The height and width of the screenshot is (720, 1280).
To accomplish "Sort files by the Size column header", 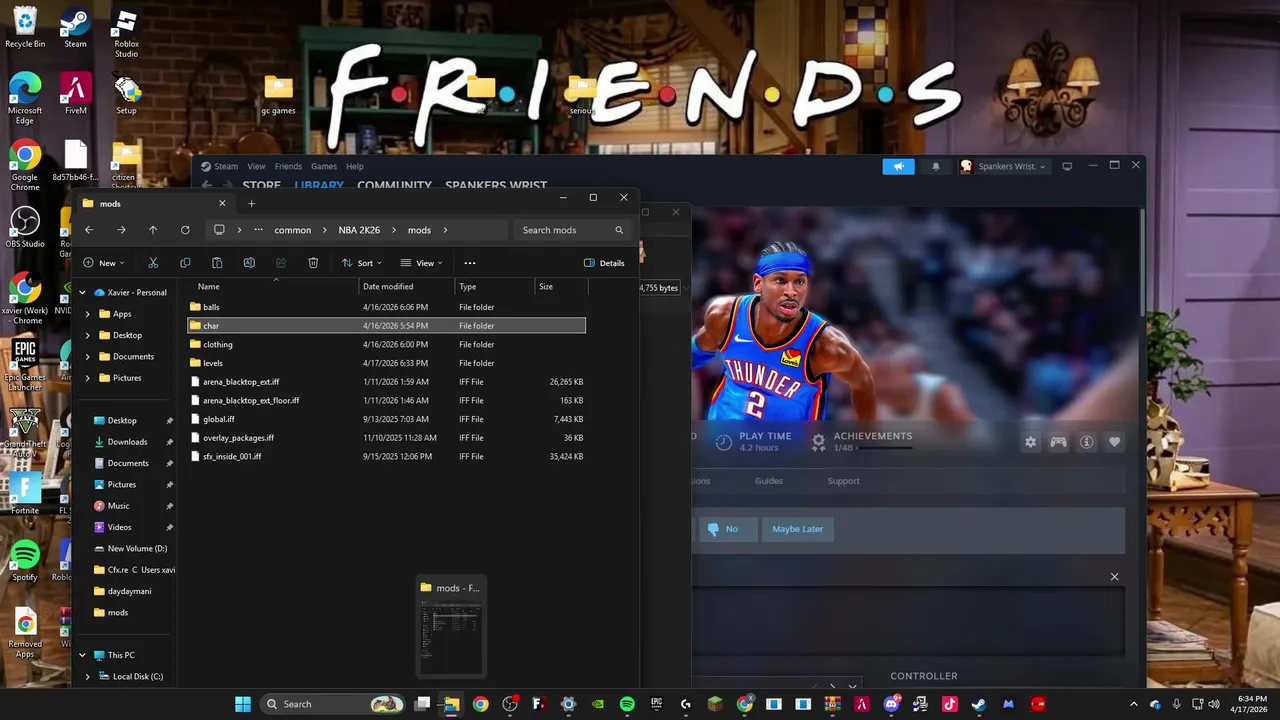I will click(x=561, y=287).
